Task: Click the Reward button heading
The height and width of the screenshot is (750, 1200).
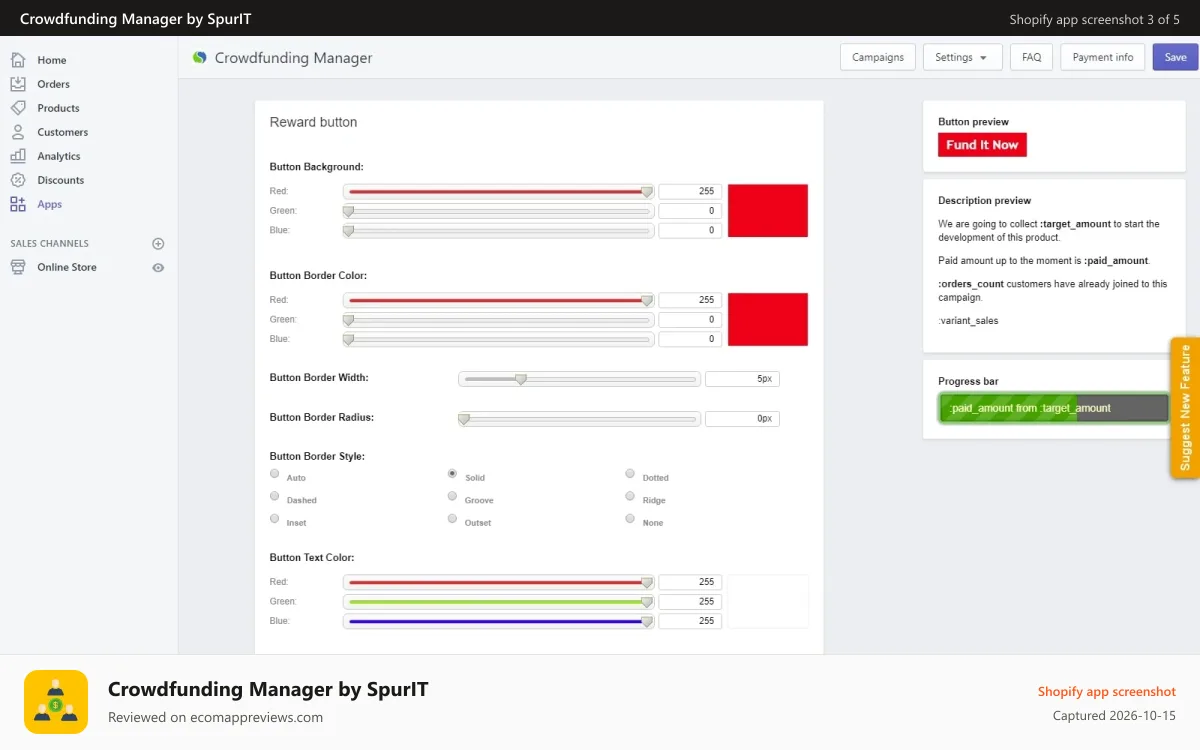Action: [313, 122]
